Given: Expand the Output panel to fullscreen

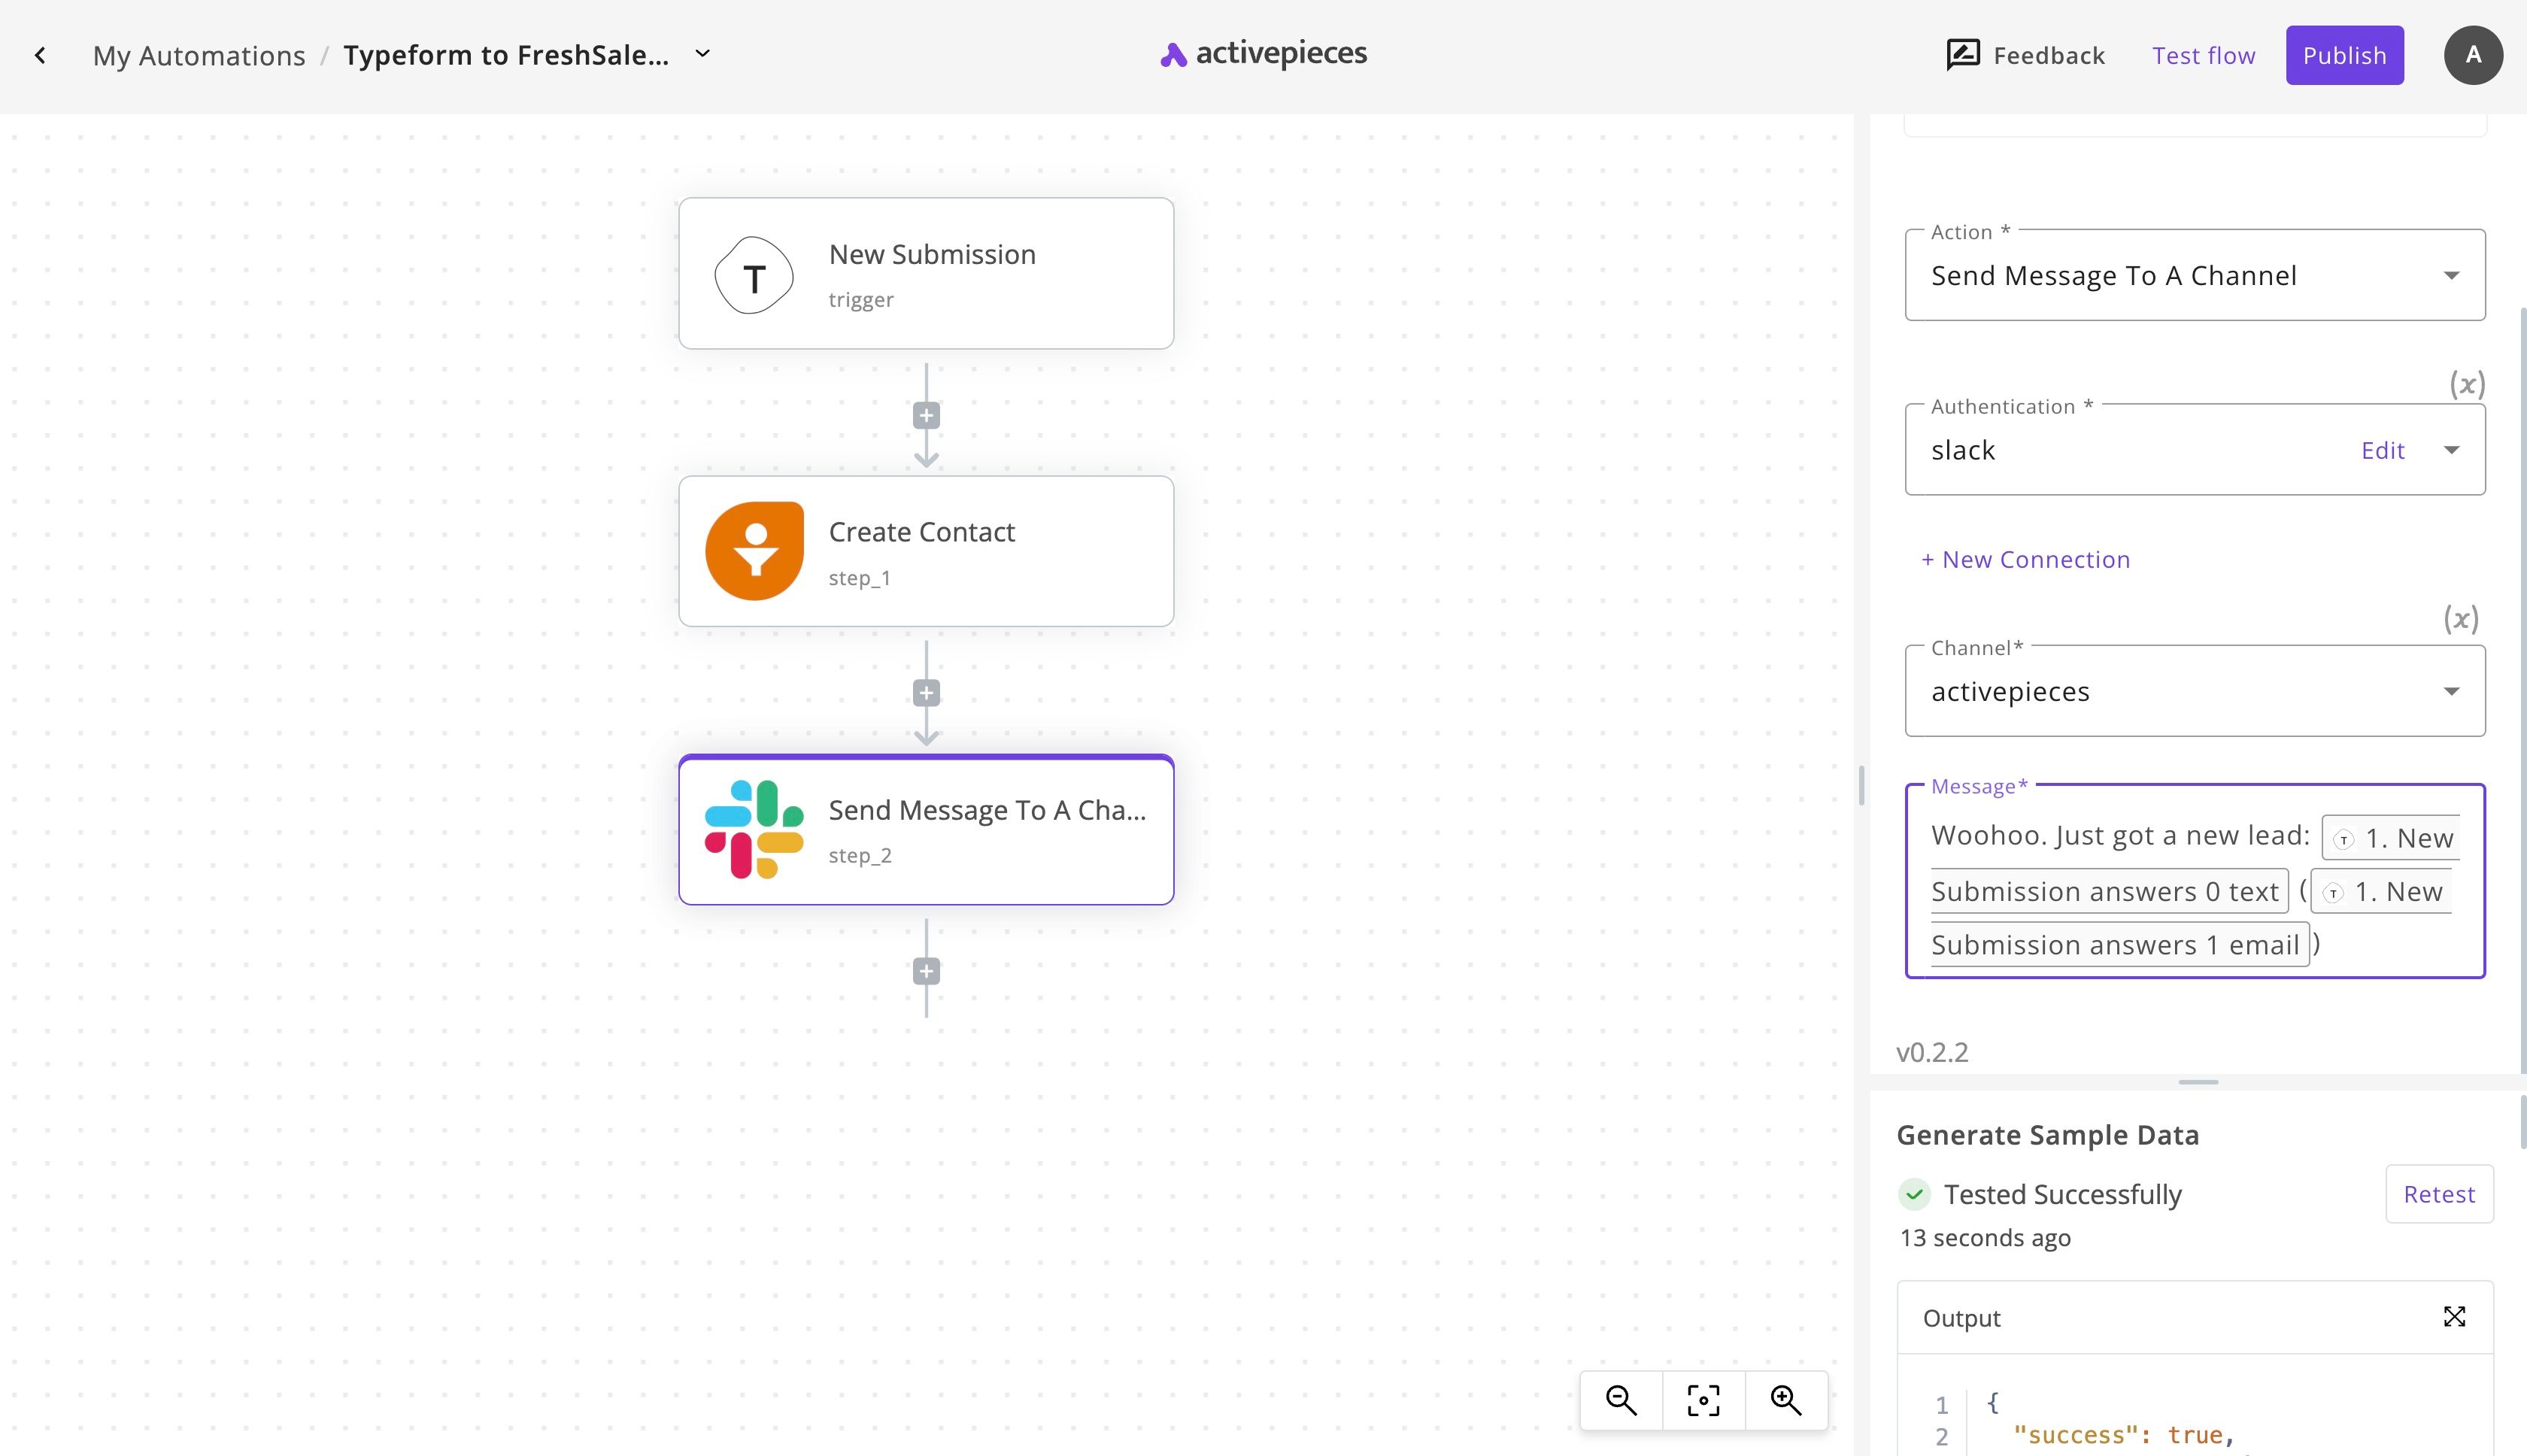Looking at the screenshot, I should (2454, 1317).
